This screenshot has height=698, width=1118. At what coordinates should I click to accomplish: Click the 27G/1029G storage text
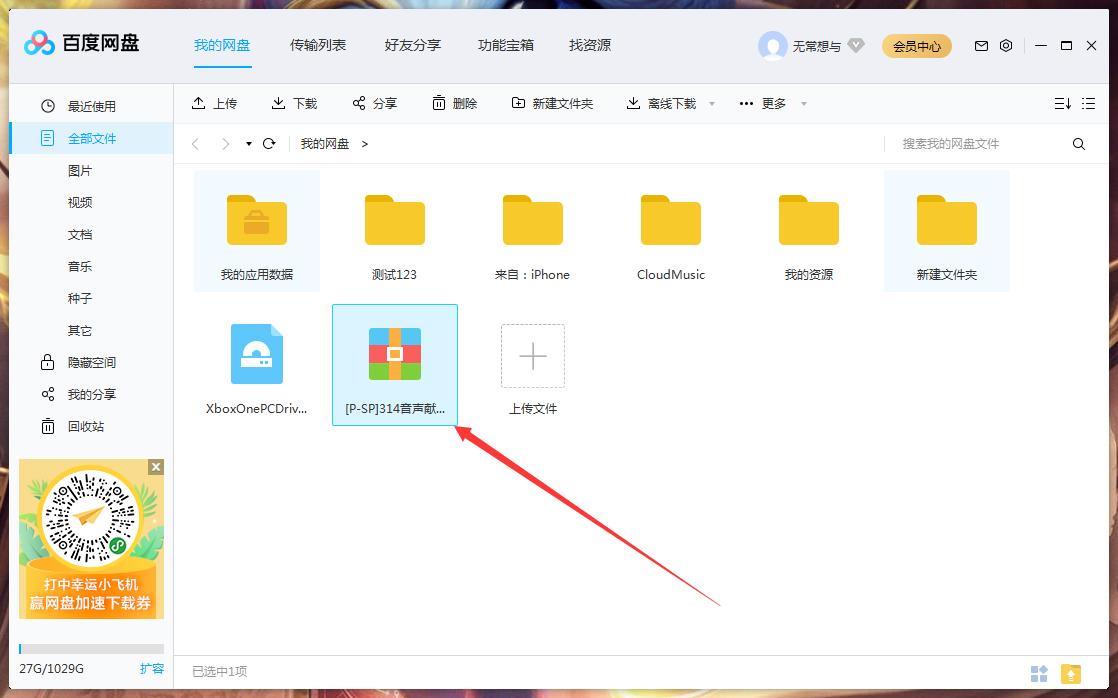coord(51,669)
